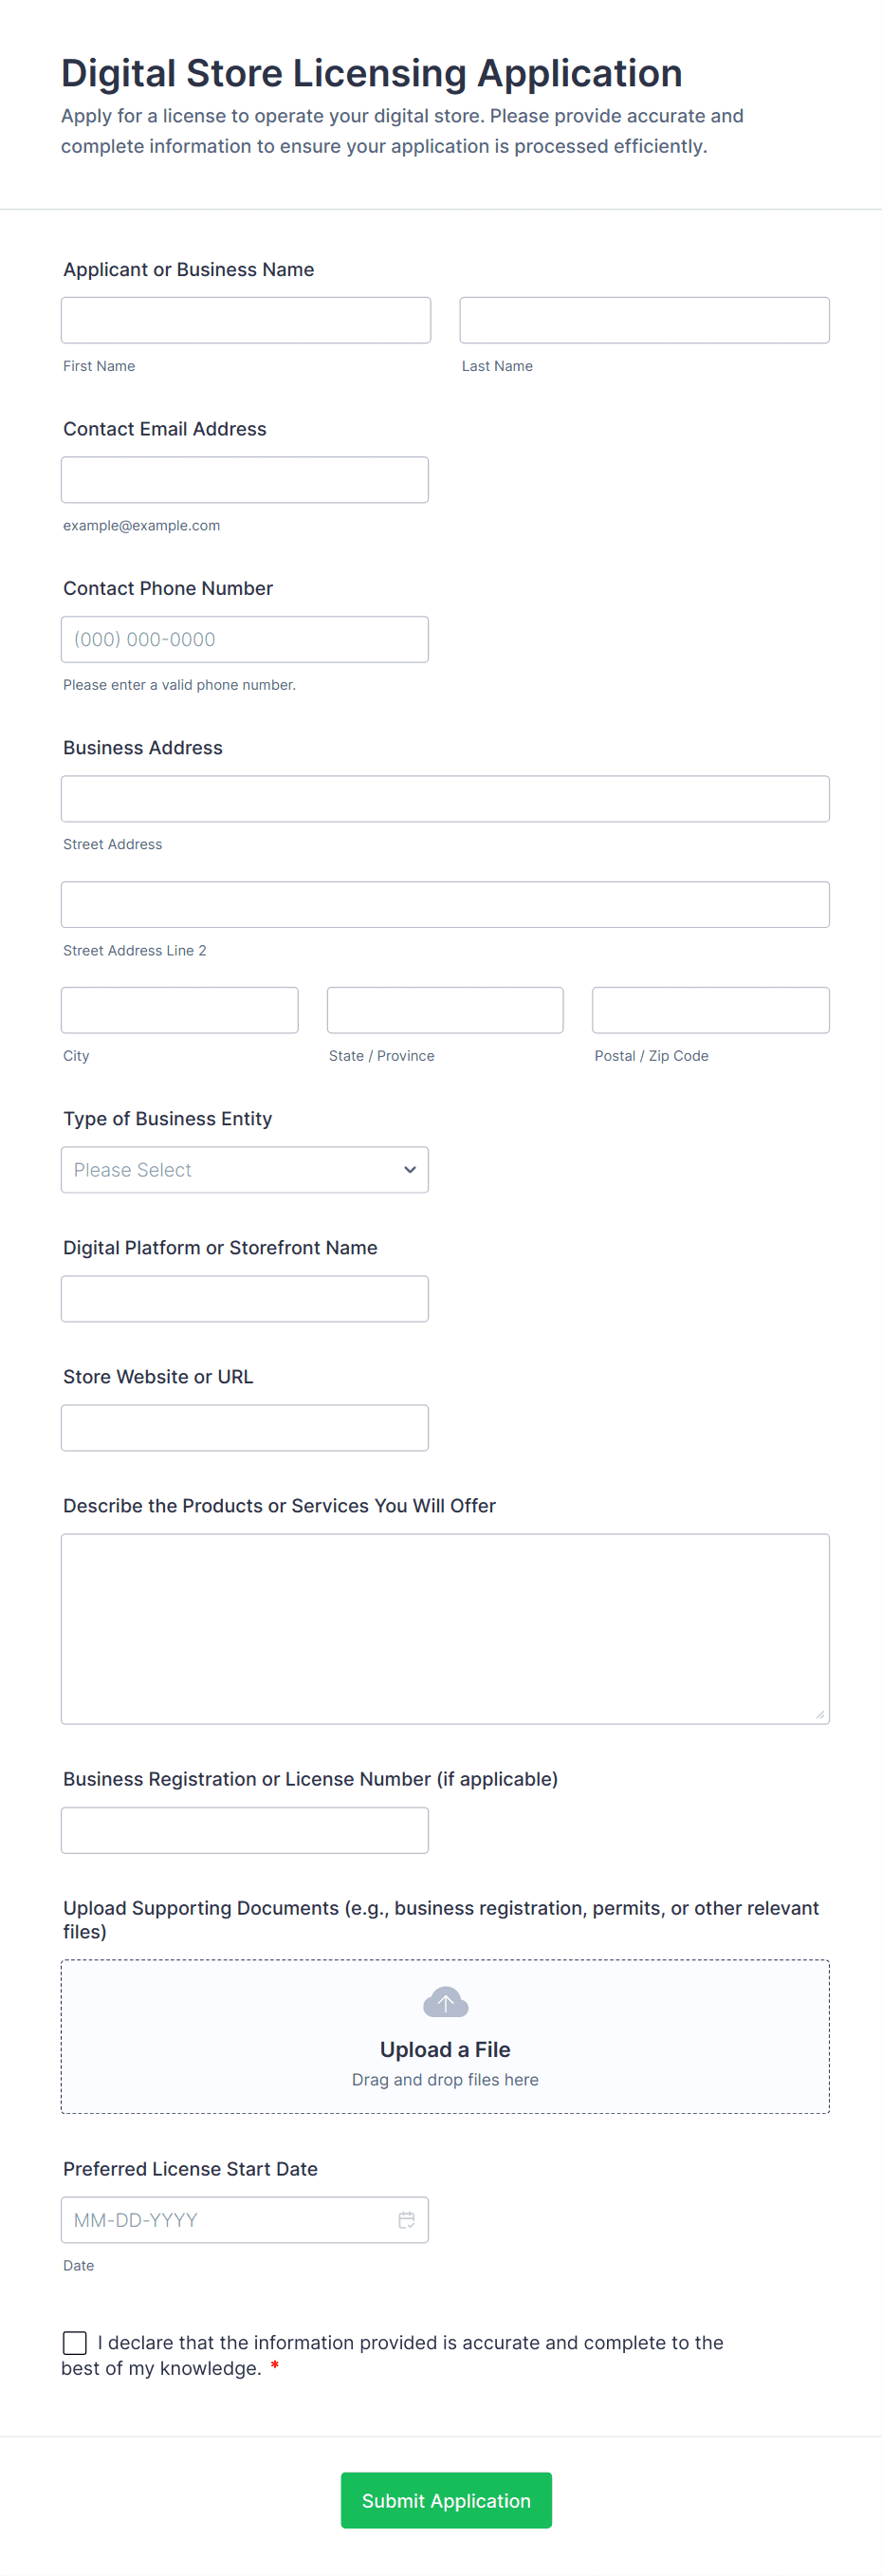
Task: Click the Preferred License Start Date field
Action: coord(230,2219)
